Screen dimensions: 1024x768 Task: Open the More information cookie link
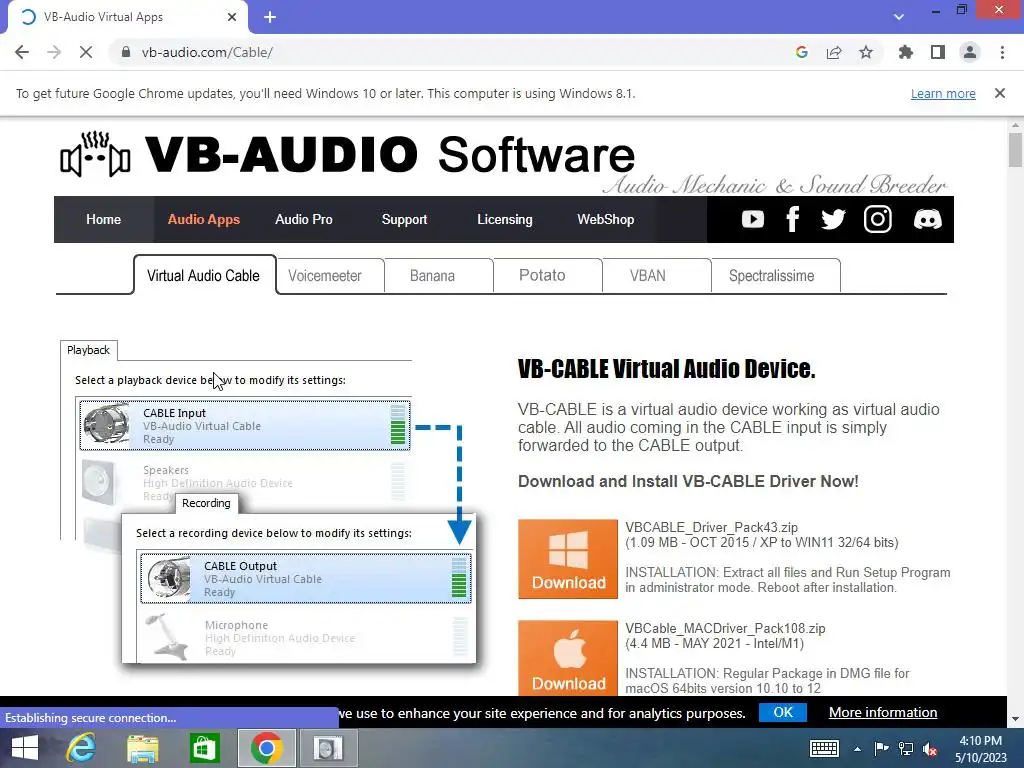pos(883,712)
